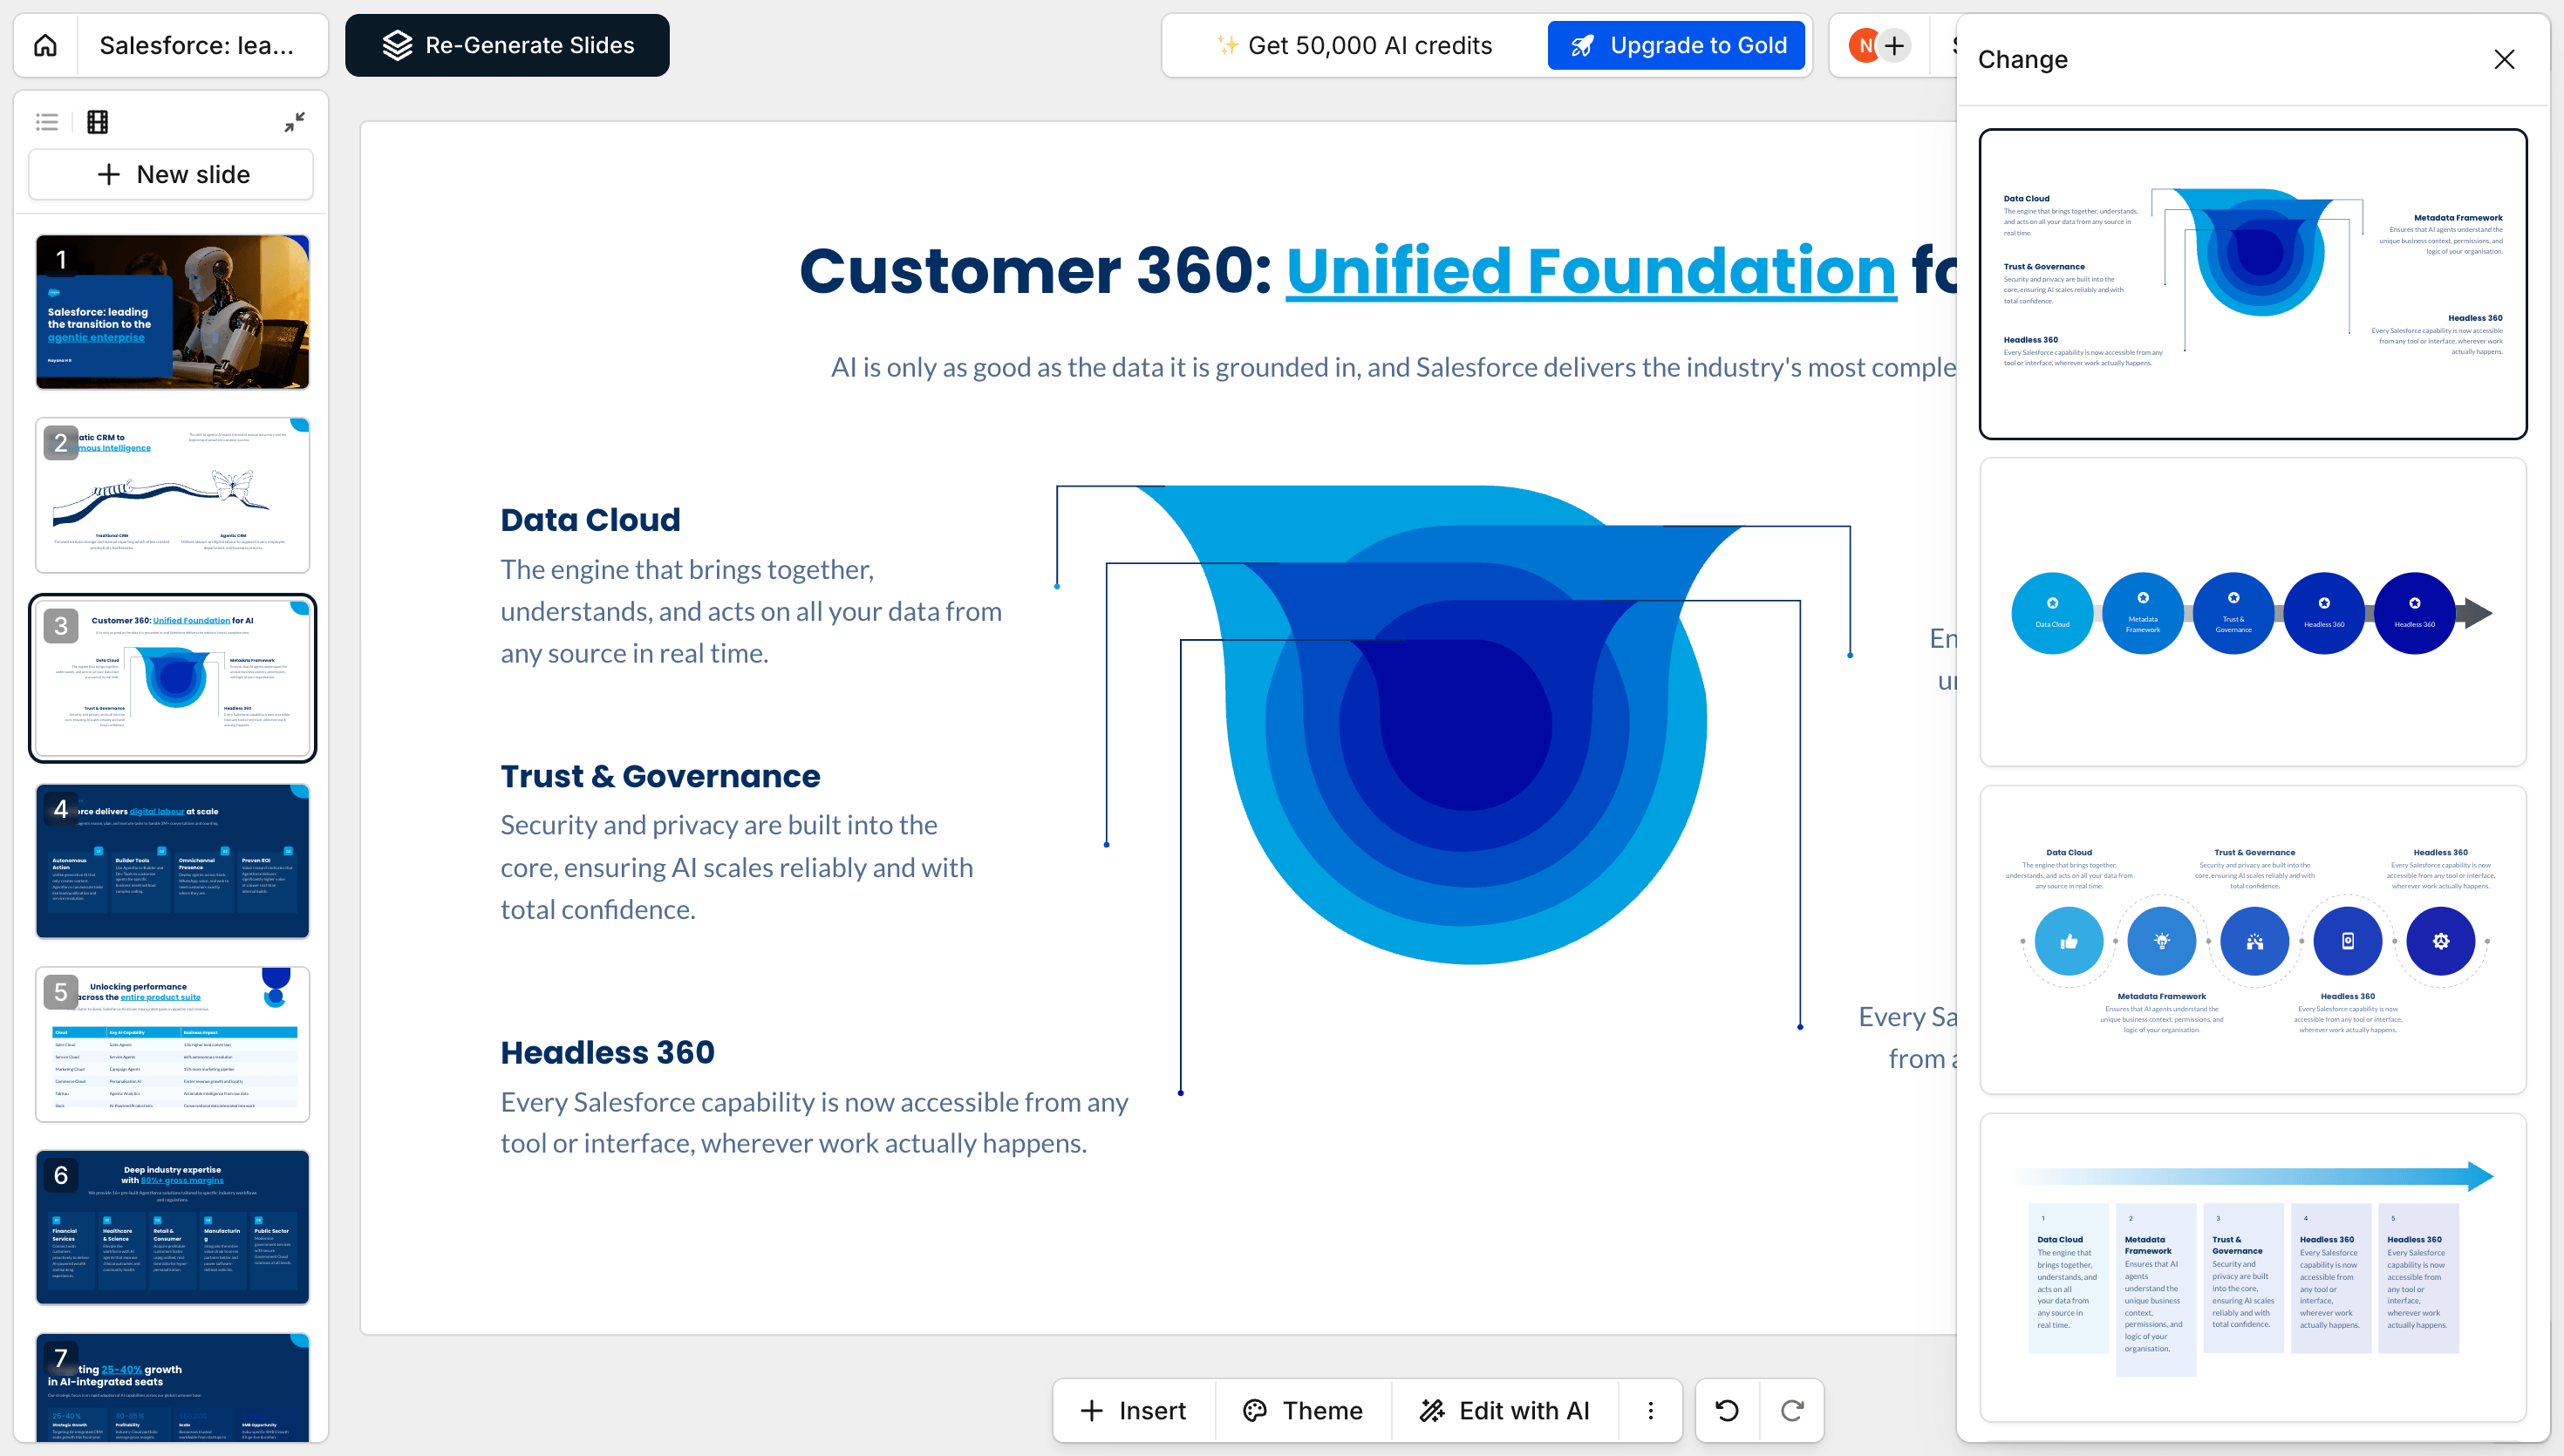Click the plus icon beside the avatar
2564x1456 pixels.
tap(1894, 45)
